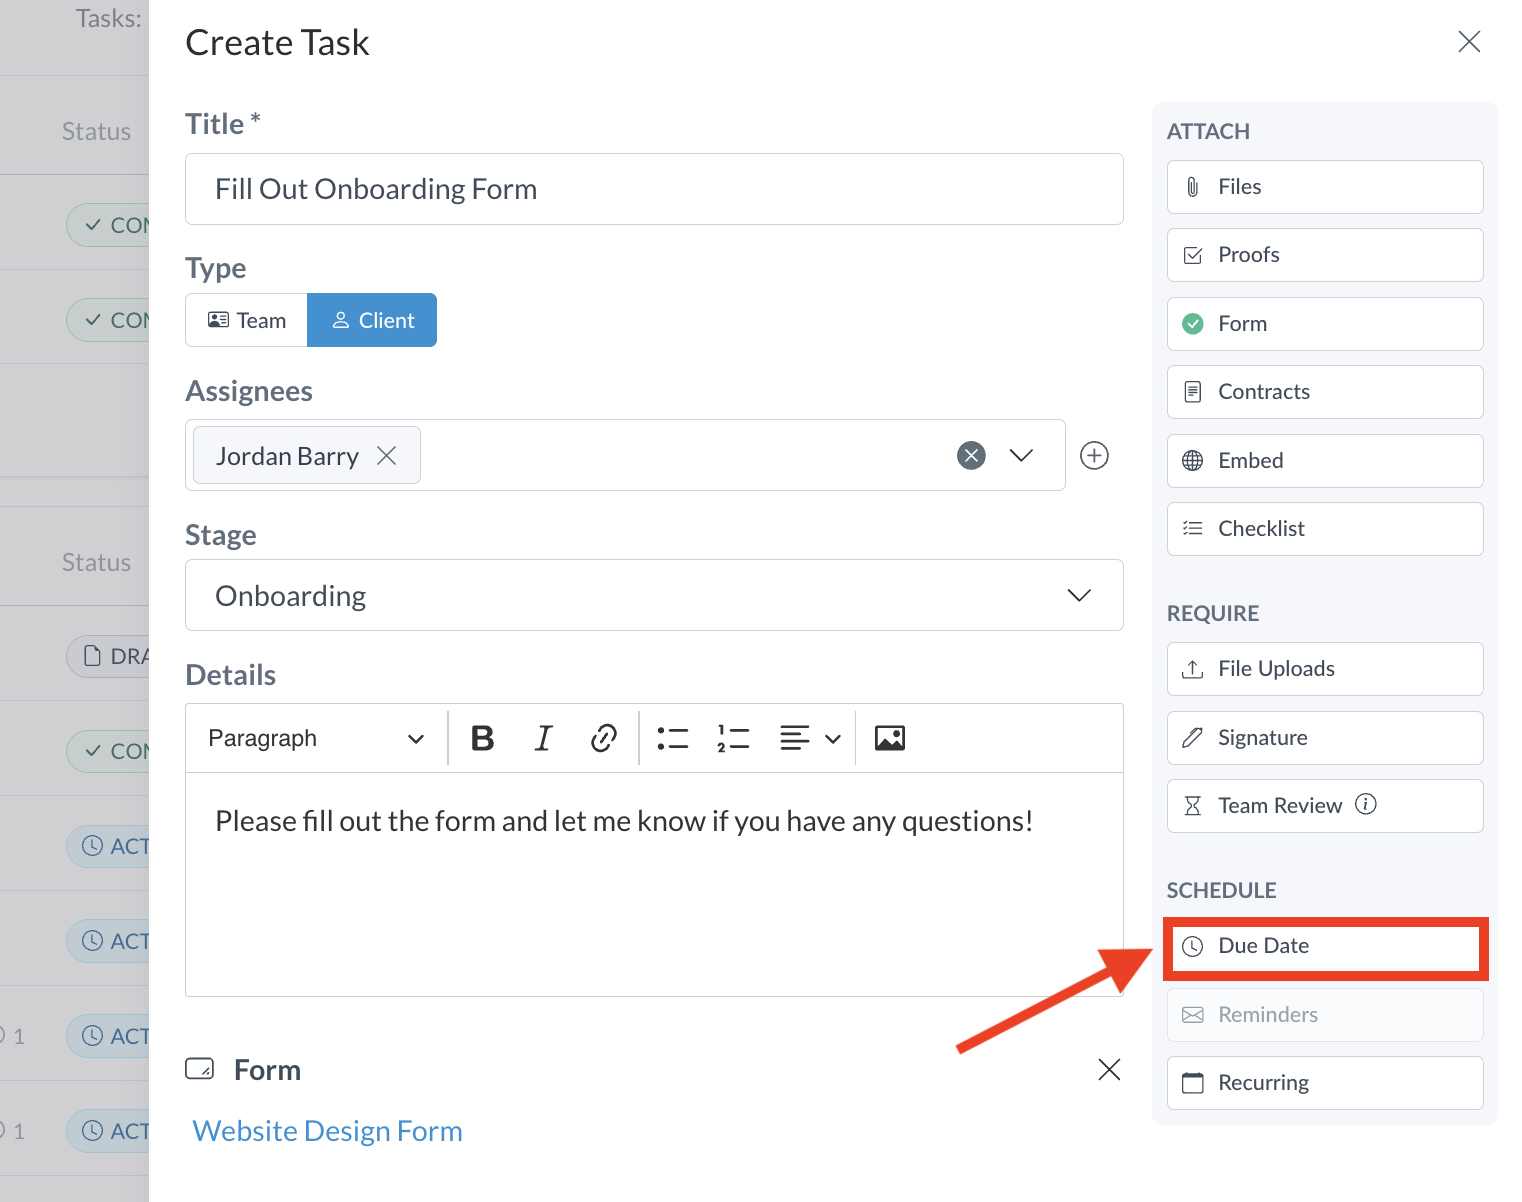The image size is (1522, 1202).
Task: Insert an image into Details
Action: point(889,738)
